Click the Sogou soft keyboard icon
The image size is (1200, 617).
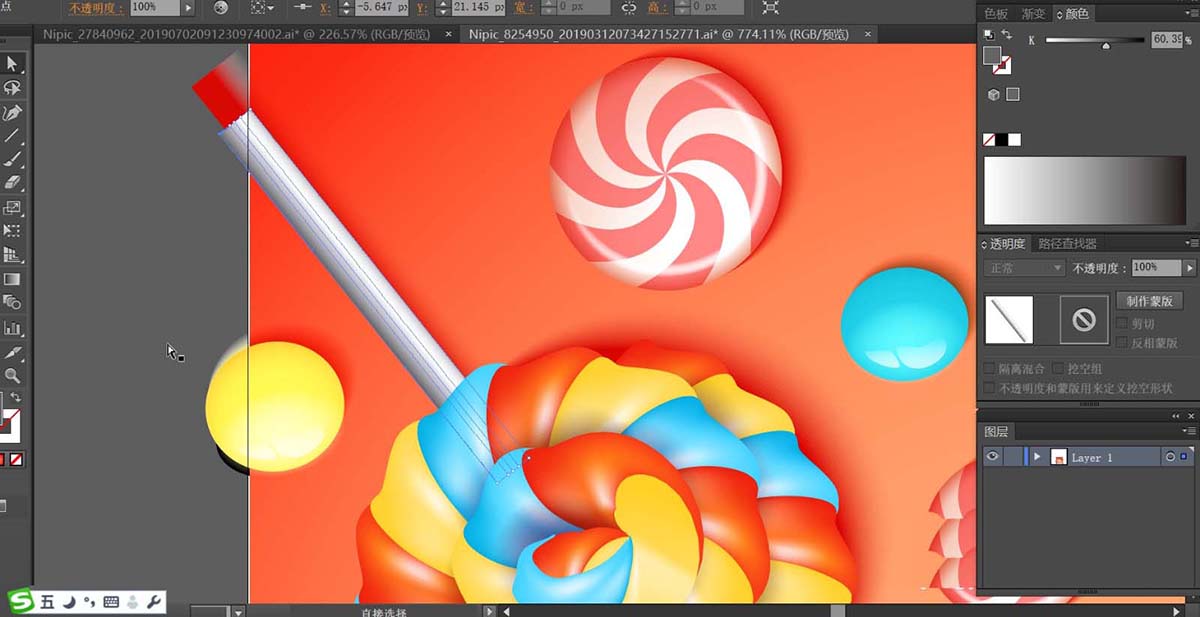tap(111, 602)
